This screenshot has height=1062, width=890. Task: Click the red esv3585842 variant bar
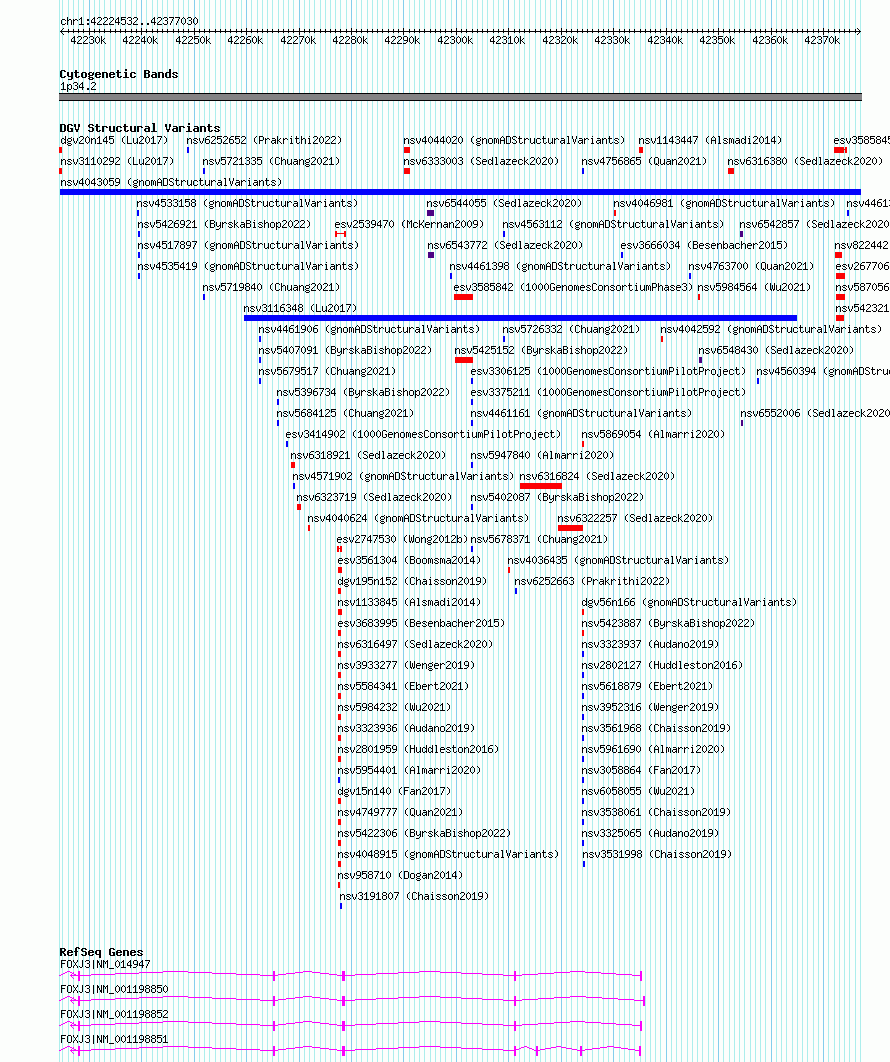click(463, 297)
